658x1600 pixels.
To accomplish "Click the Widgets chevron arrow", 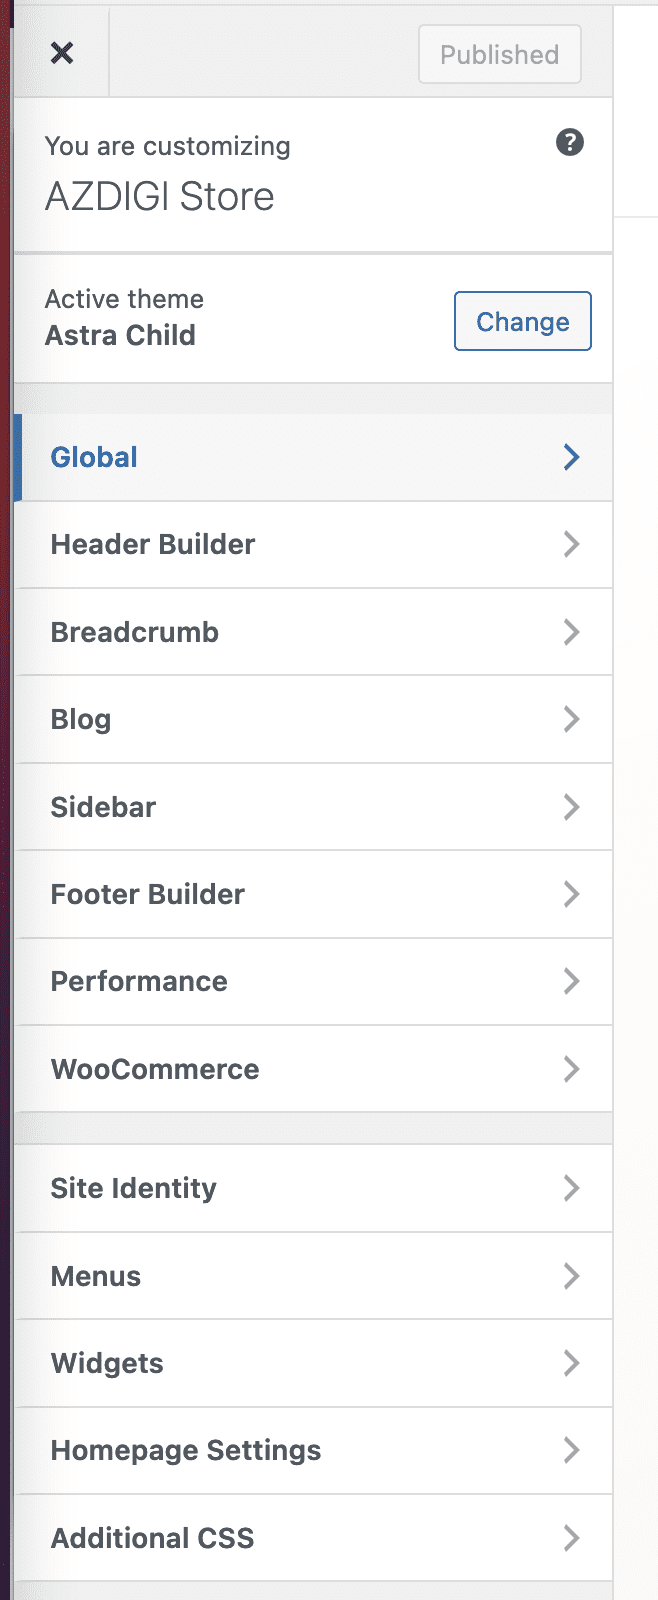I will 571,1363.
